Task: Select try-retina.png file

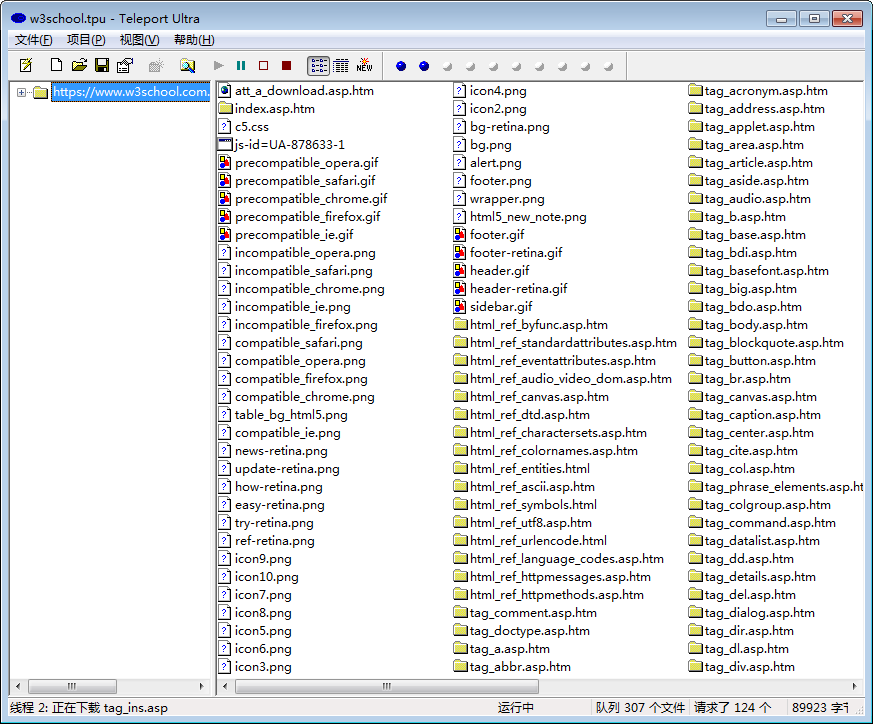Action: click(274, 523)
